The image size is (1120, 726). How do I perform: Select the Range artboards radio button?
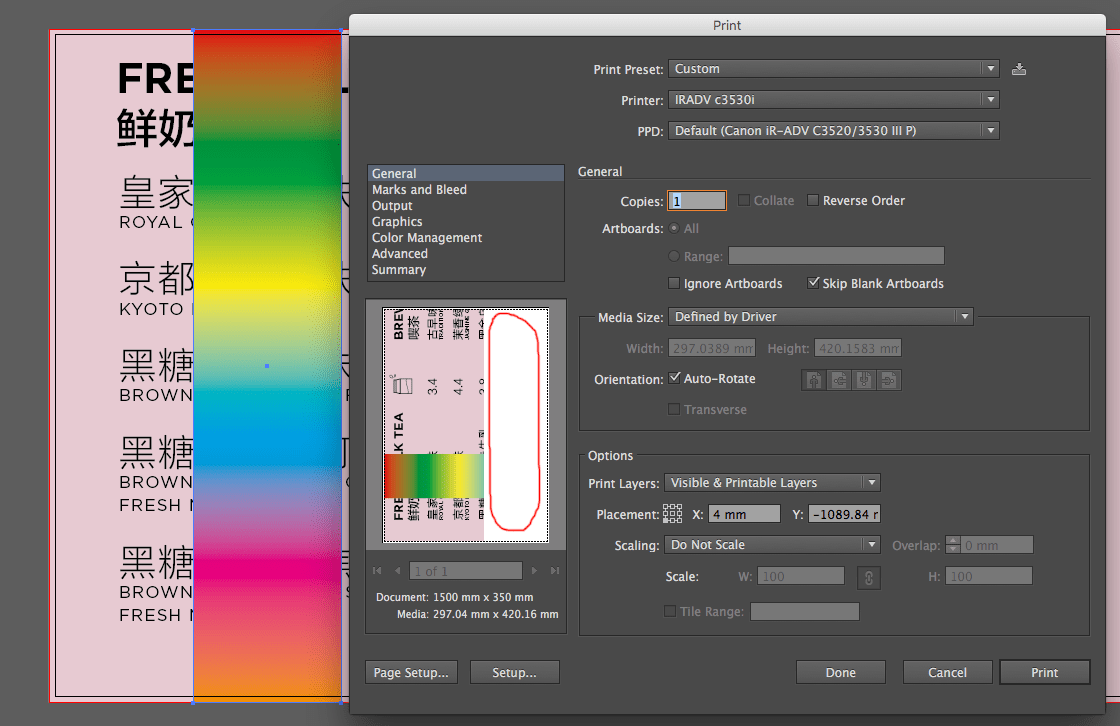click(x=674, y=256)
